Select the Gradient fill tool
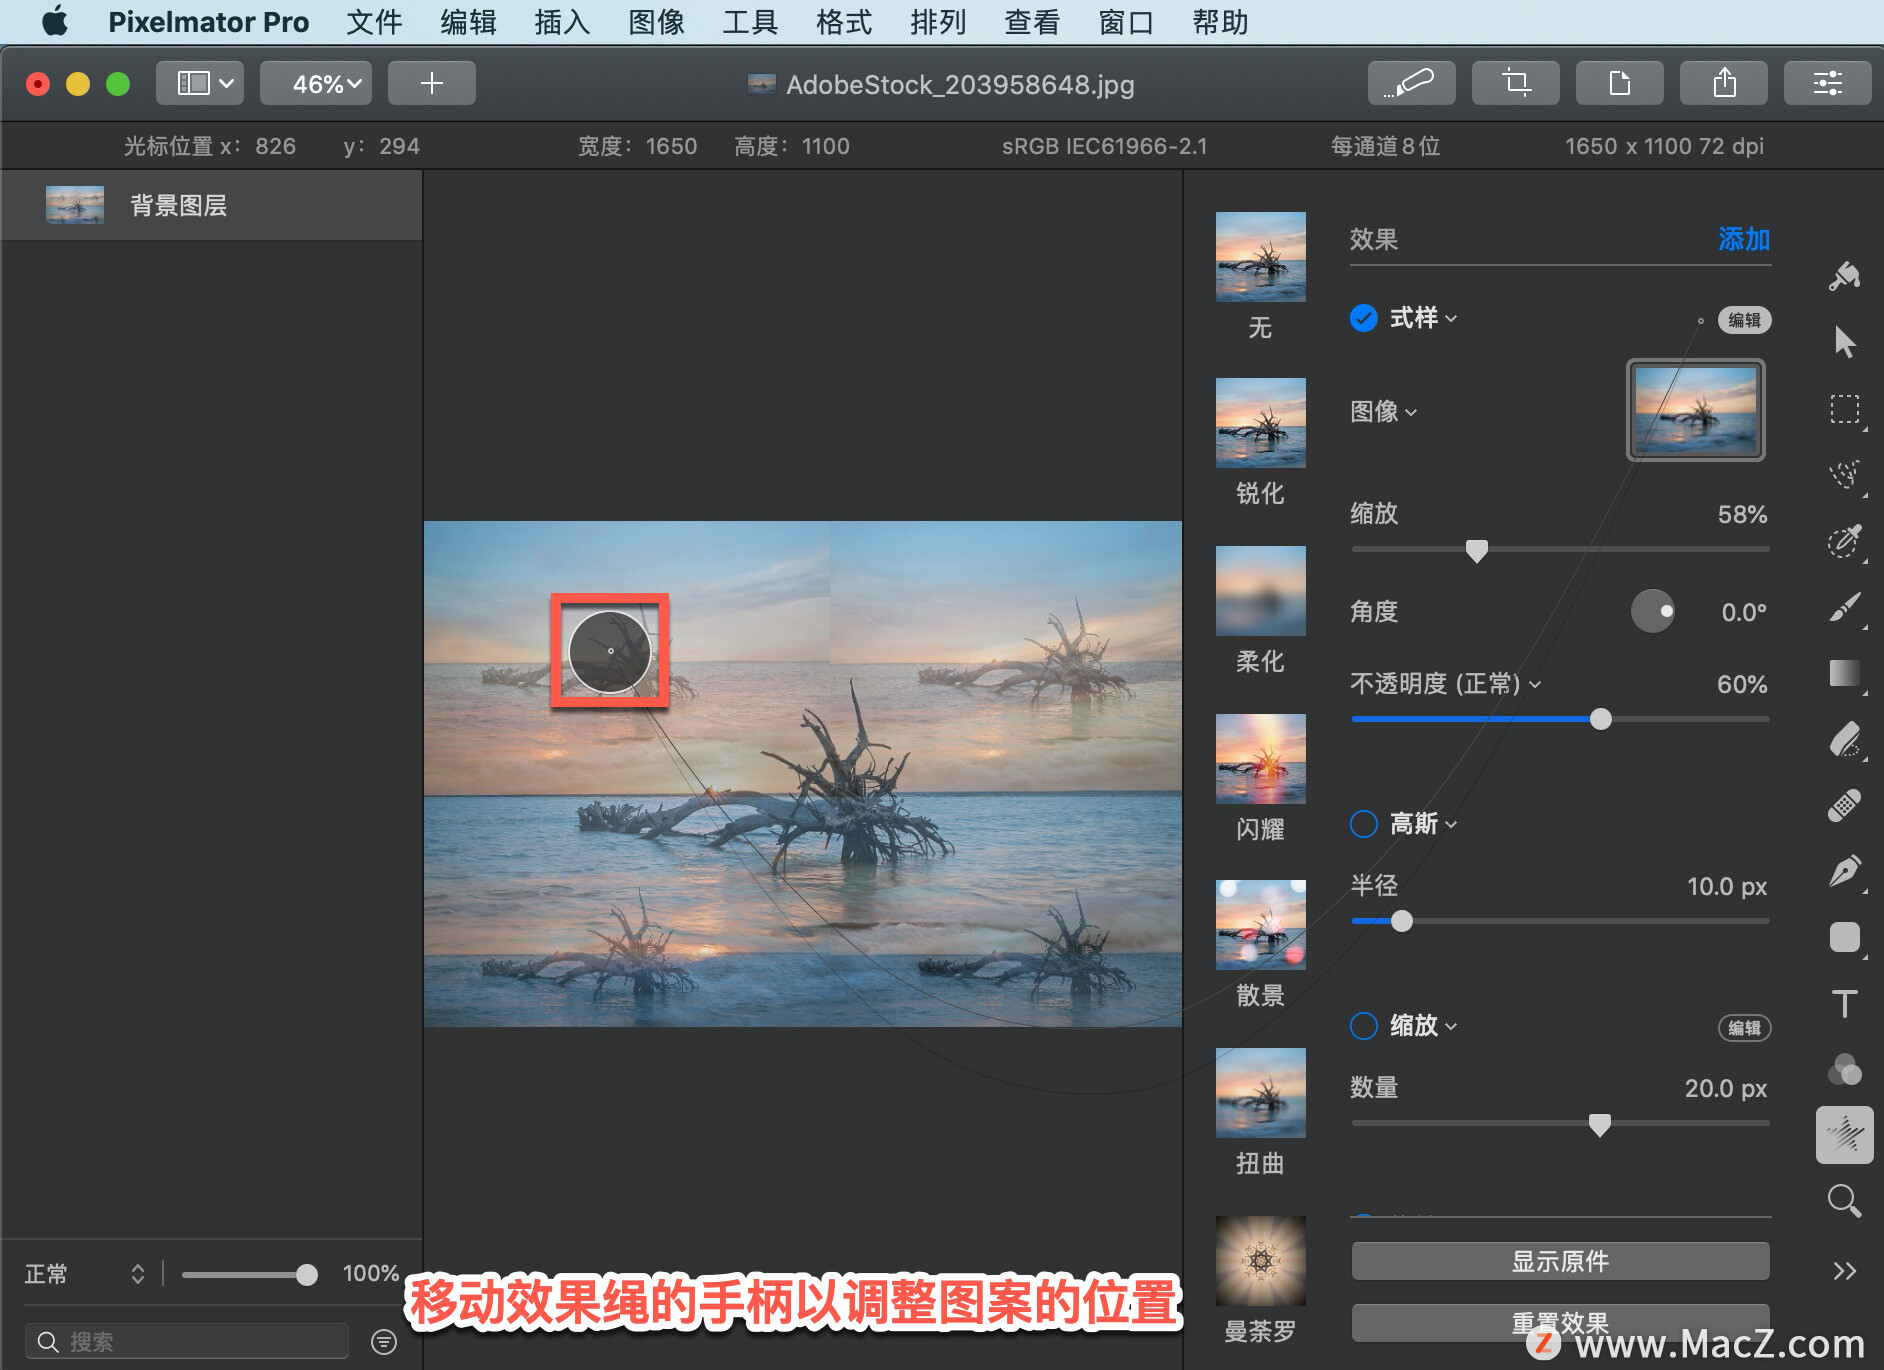 pyautogui.click(x=1844, y=673)
